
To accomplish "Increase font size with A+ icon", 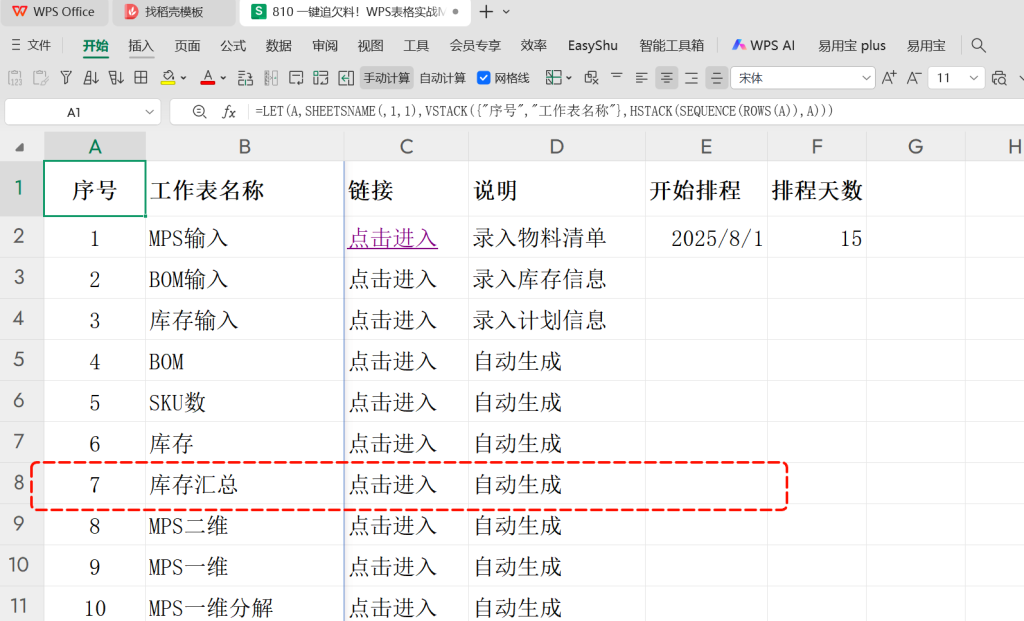I will point(889,78).
